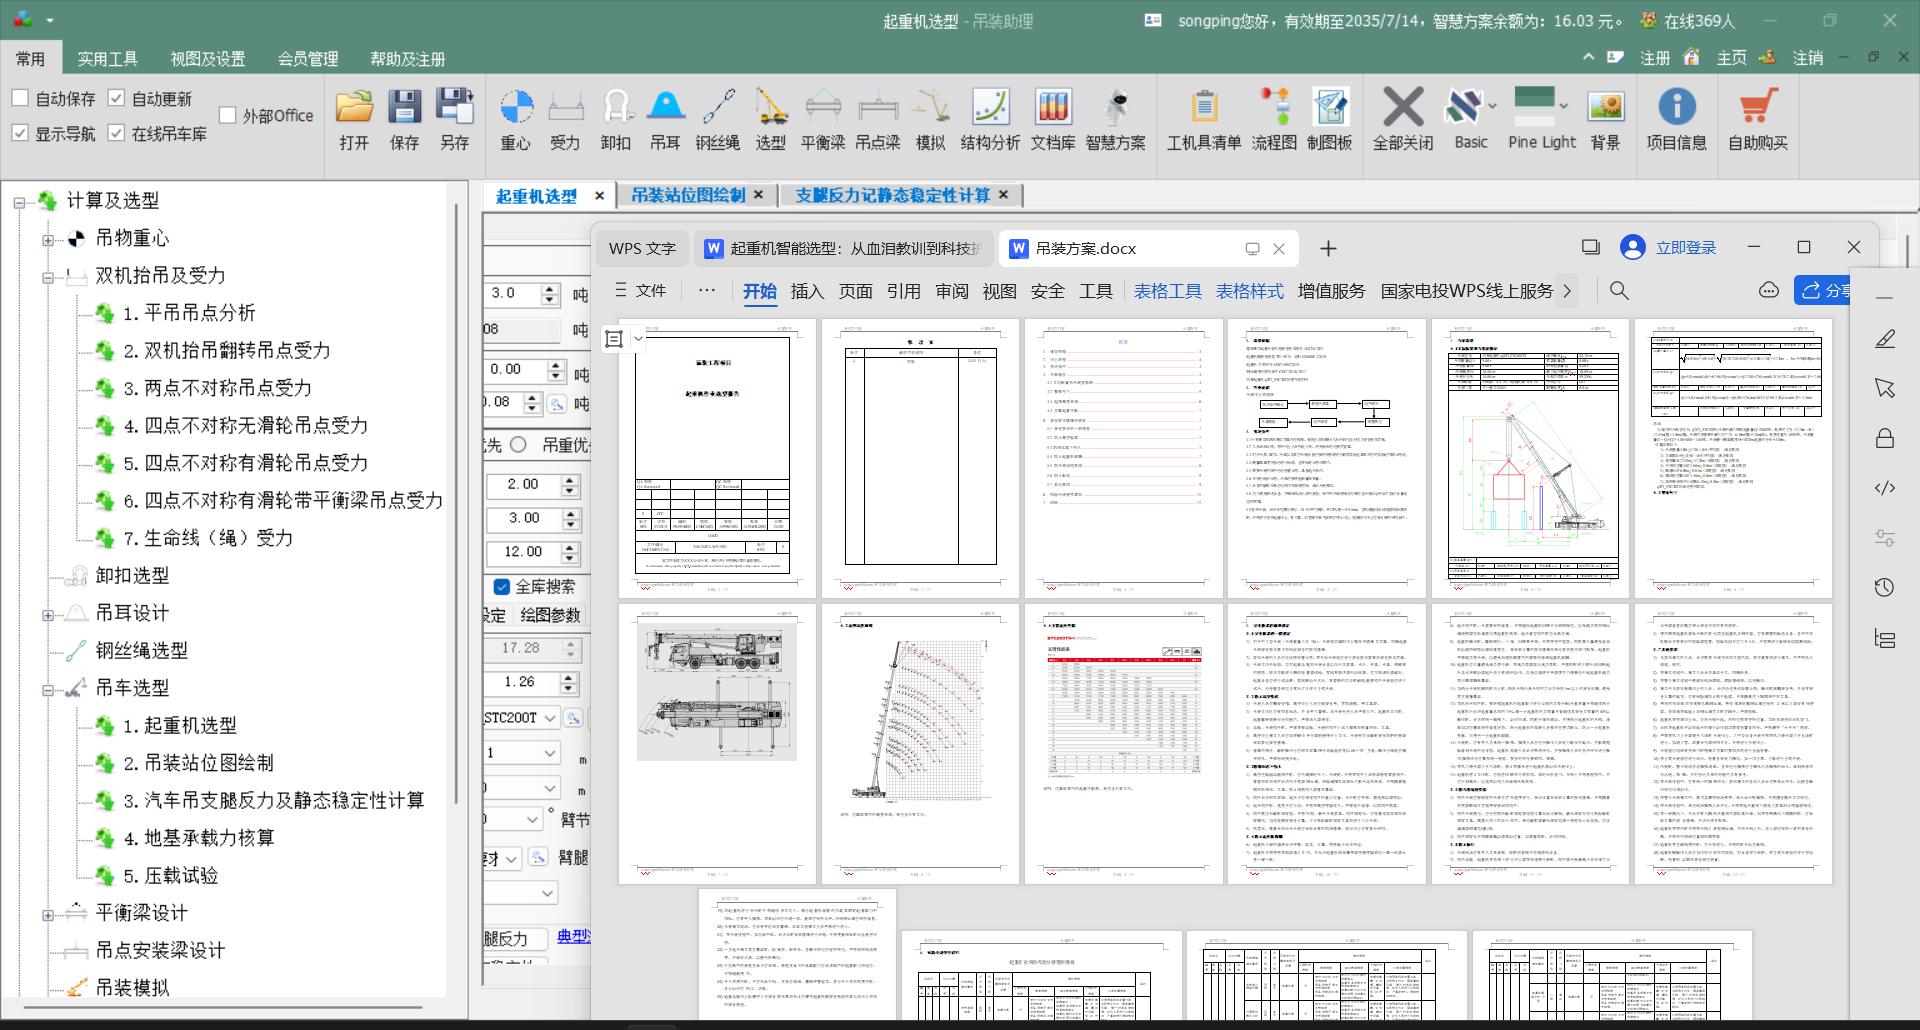Viewport: 1920px width, 1030px height.
Task: Open the 文档库 document library
Action: (1053, 107)
